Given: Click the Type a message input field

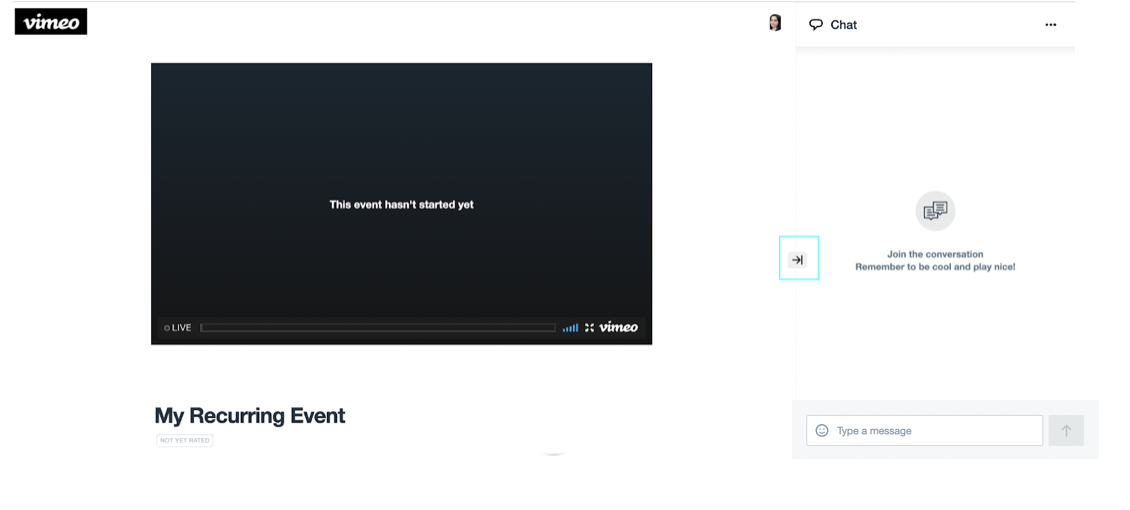Looking at the screenshot, I should pos(925,430).
